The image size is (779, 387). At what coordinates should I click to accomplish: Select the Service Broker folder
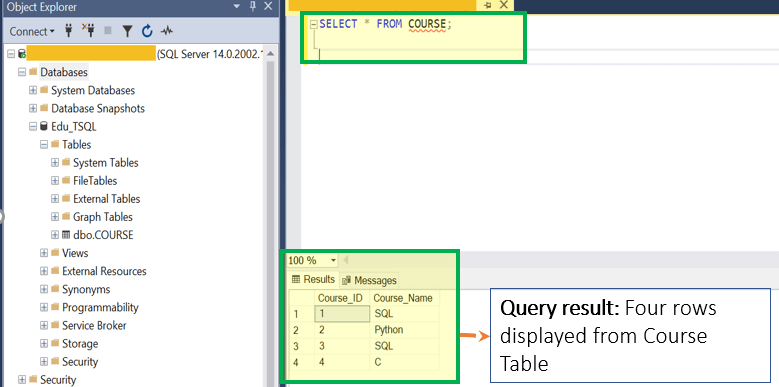coord(94,325)
